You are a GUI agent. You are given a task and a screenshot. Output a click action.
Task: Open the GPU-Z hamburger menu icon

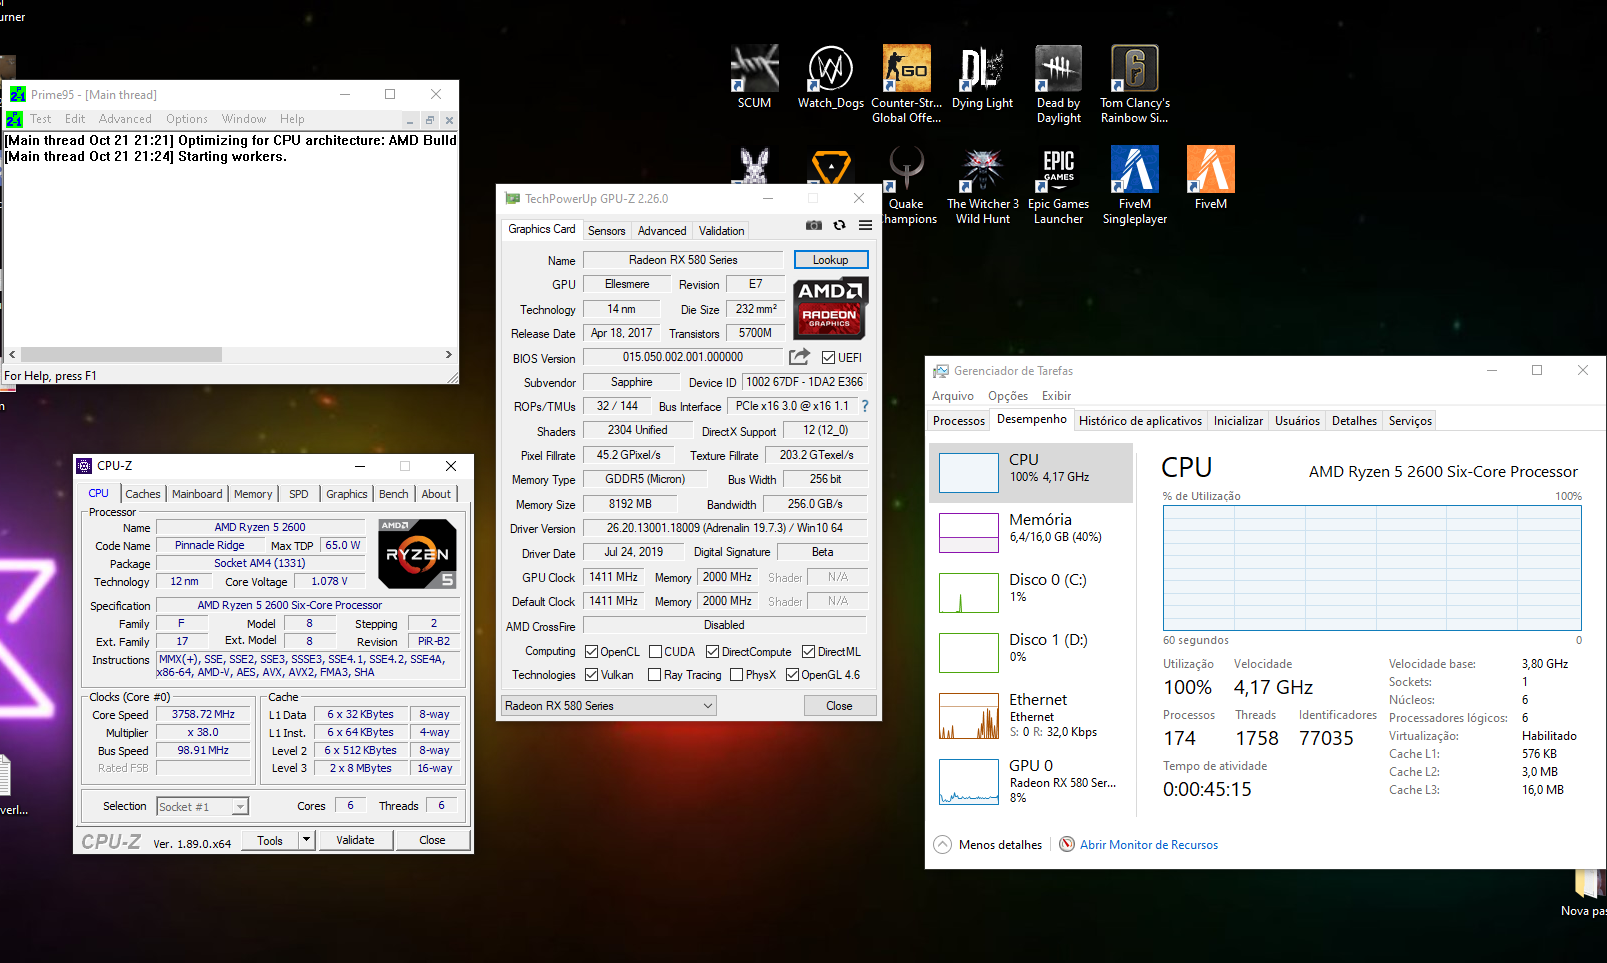[865, 226]
